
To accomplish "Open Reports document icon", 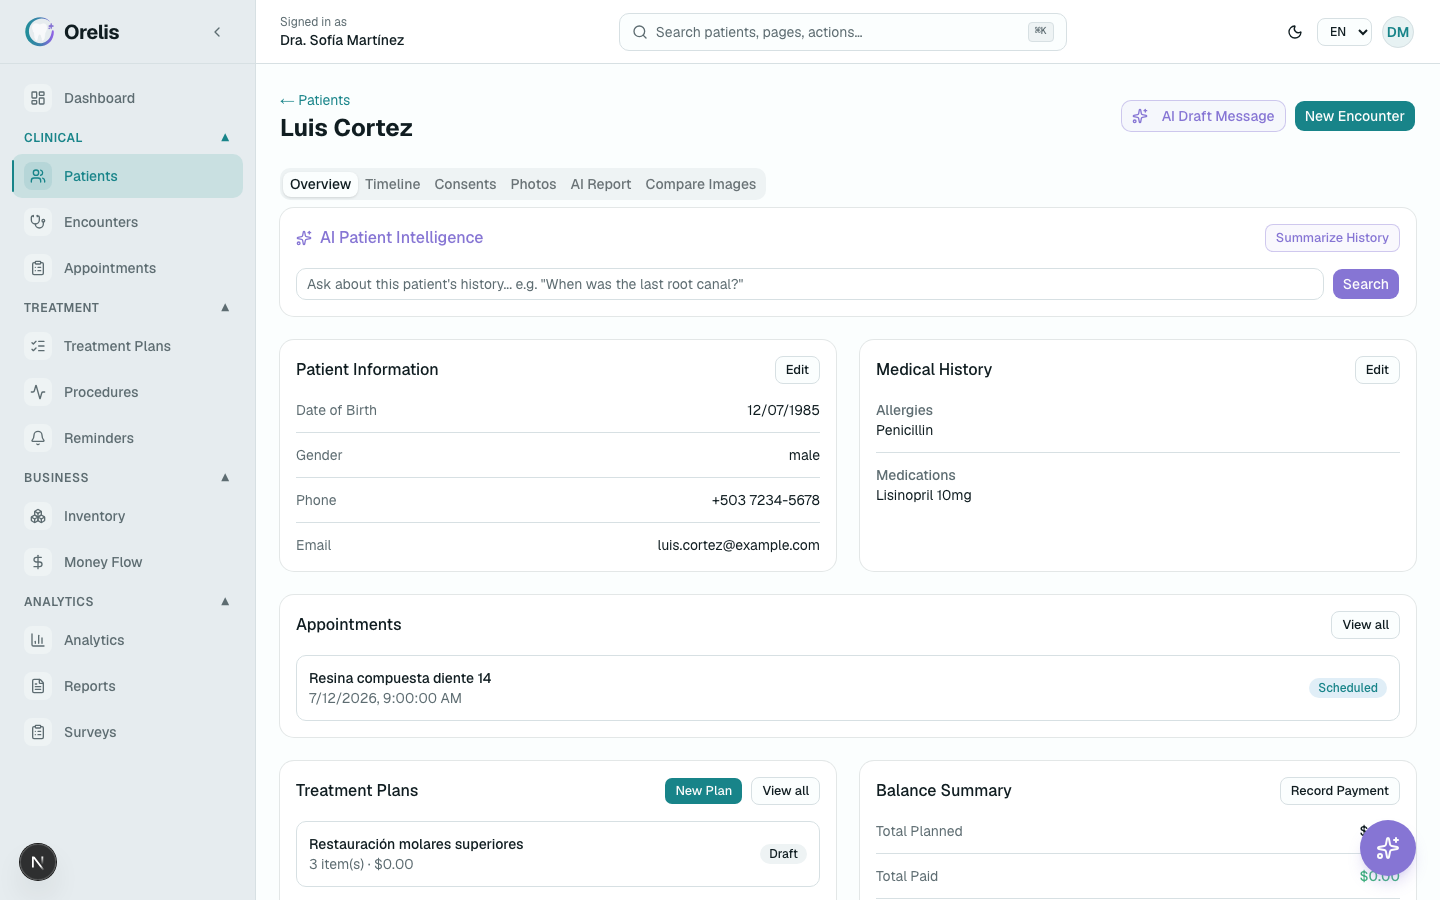I will pos(38,686).
